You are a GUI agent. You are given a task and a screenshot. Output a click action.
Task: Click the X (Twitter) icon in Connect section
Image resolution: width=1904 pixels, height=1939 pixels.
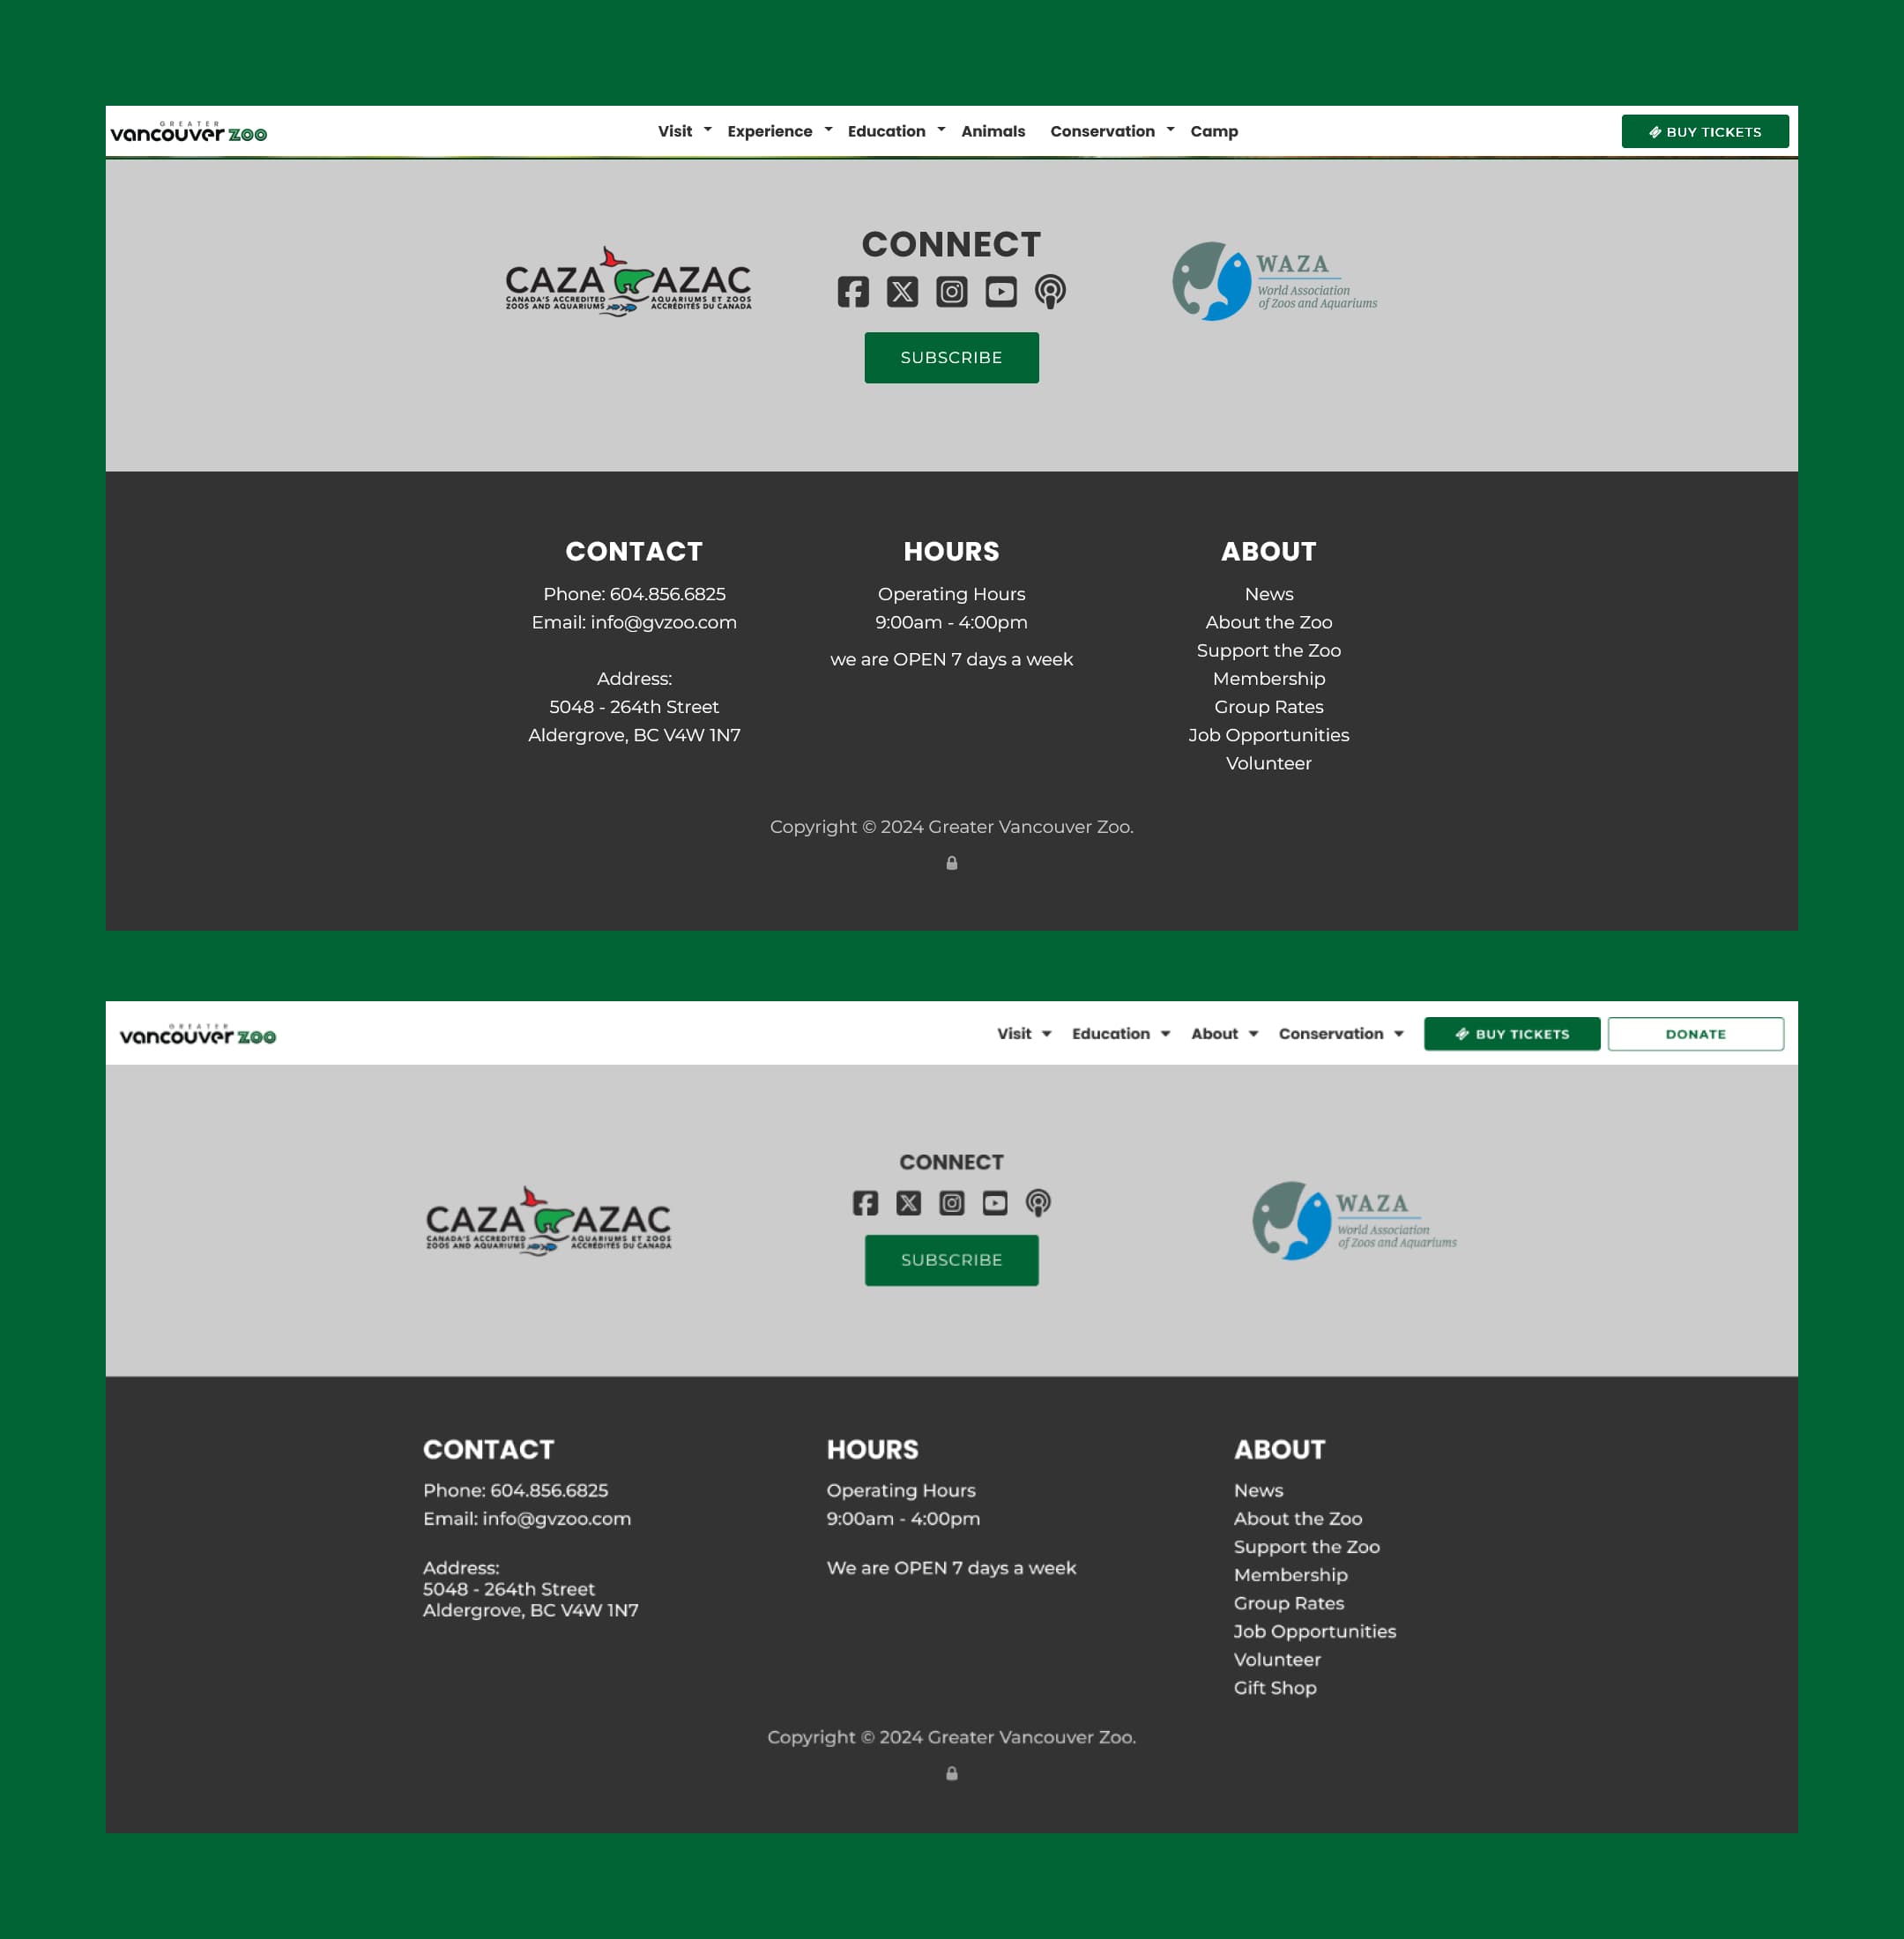pyautogui.click(x=904, y=291)
